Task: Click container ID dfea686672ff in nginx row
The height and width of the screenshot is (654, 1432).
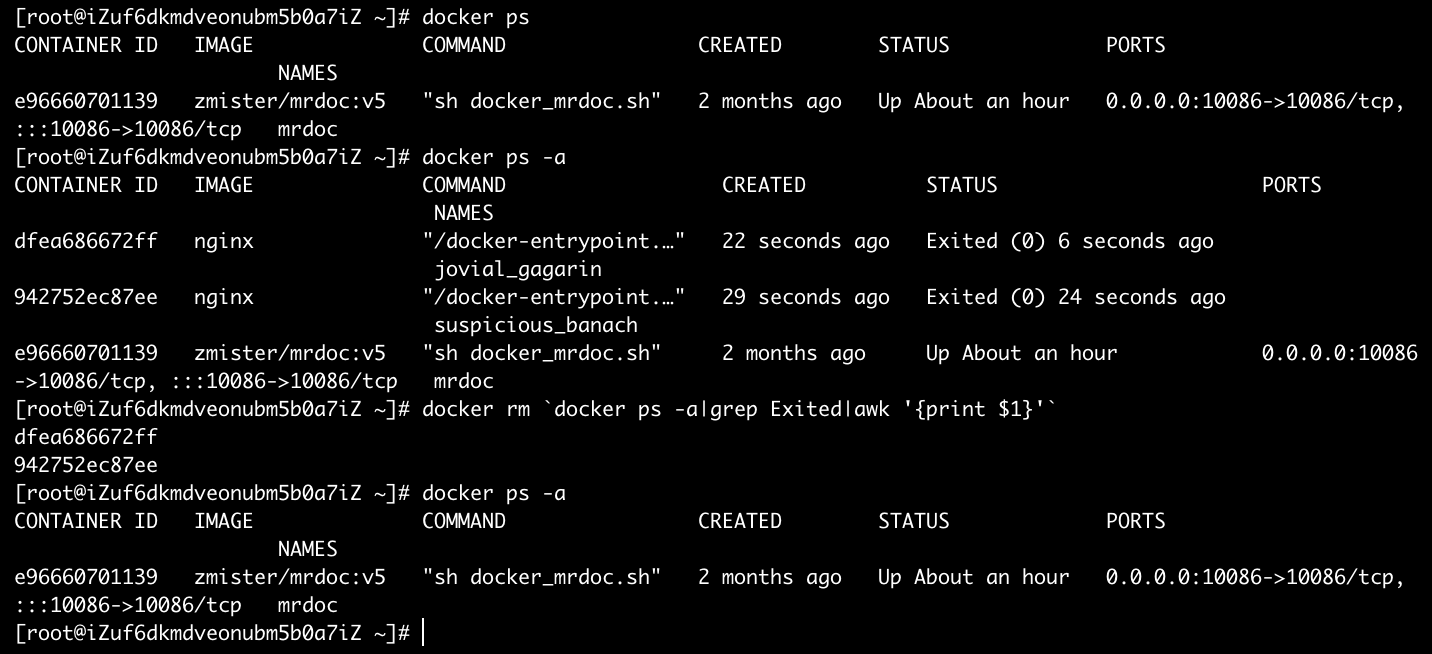Action: tap(86, 241)
